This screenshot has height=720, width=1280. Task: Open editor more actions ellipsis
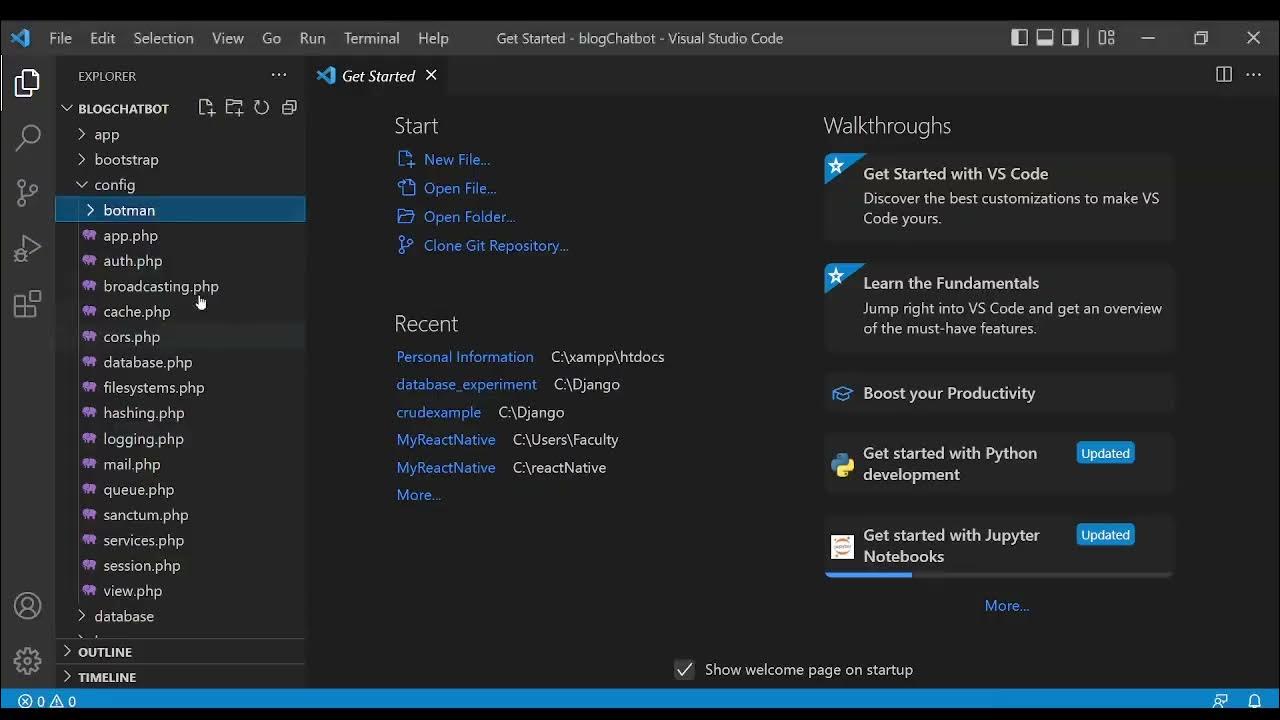point(1253,75)
